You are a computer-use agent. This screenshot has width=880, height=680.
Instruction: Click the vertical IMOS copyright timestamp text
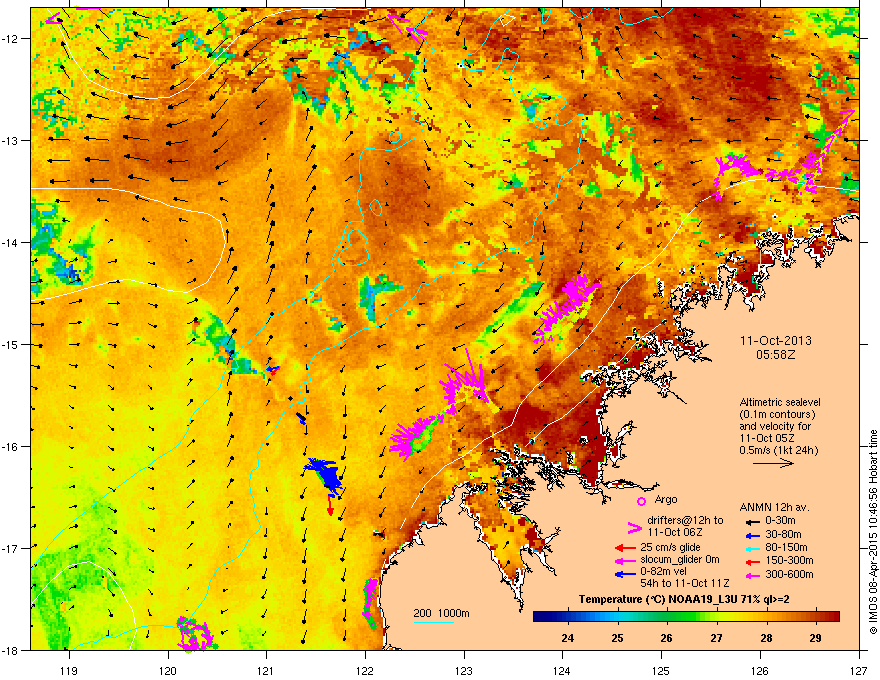point(873,532)
